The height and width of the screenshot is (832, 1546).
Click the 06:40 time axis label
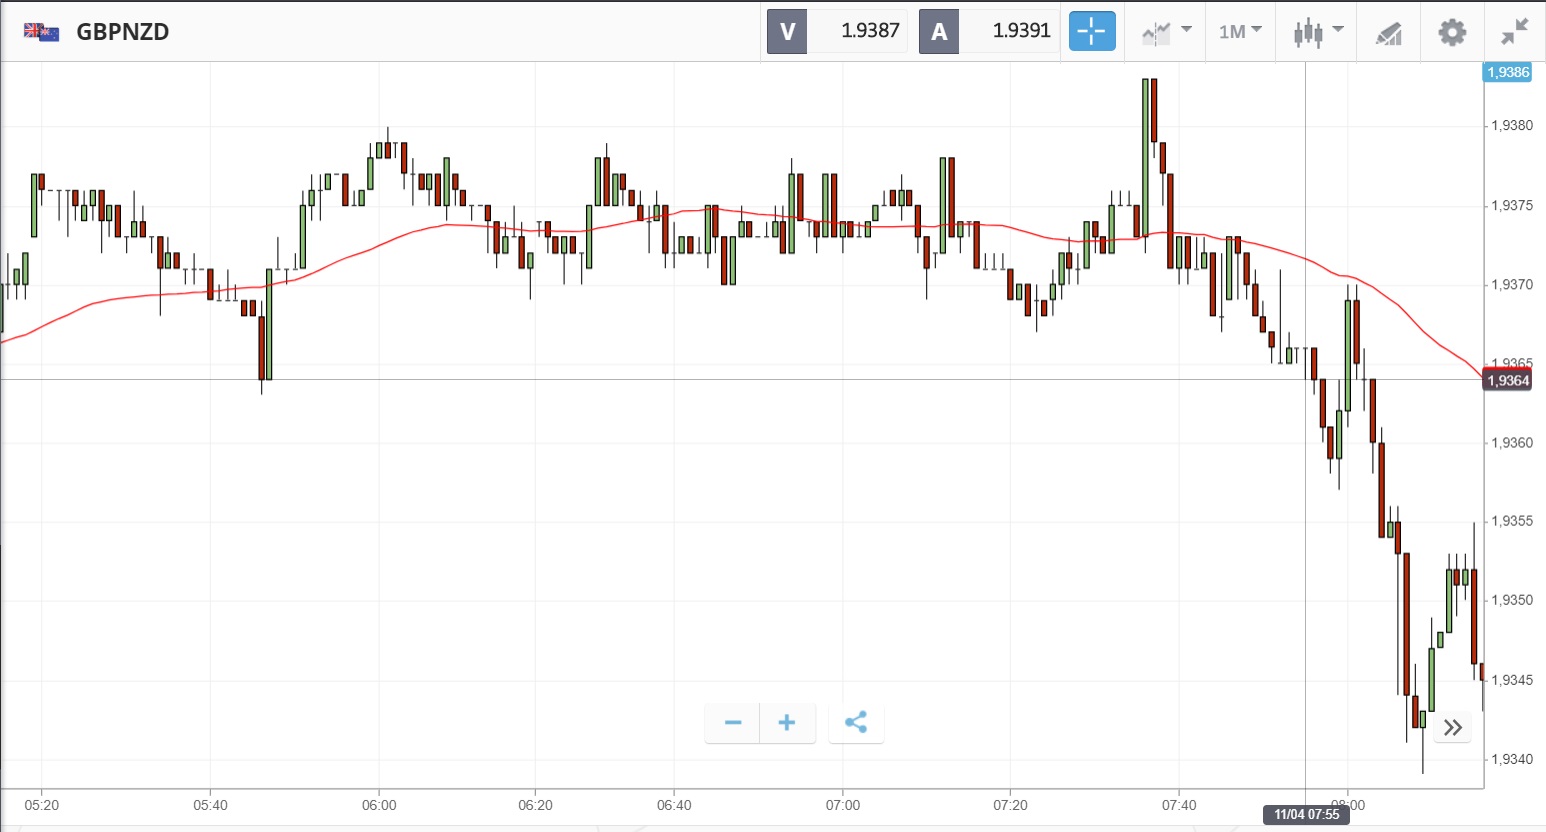[674, 805]
